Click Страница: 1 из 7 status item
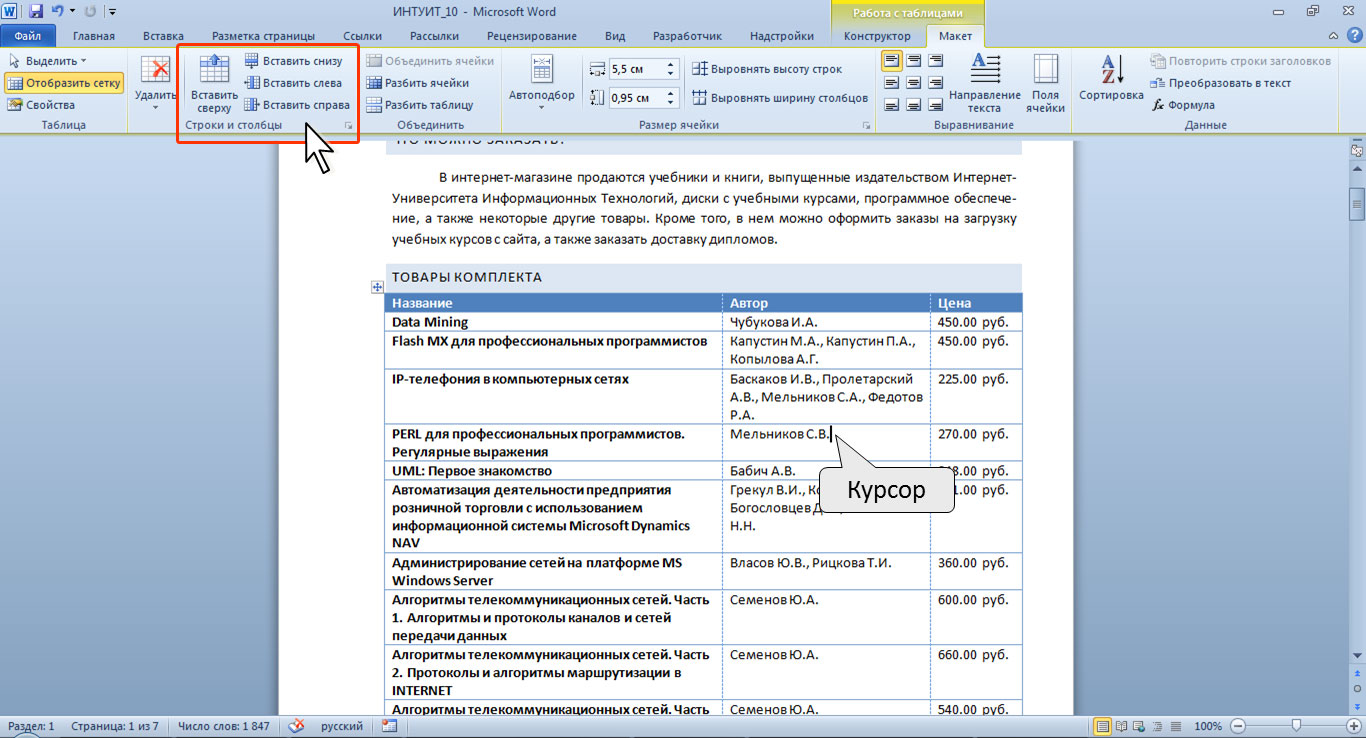1366x738 pixels. tap(114, 726)
